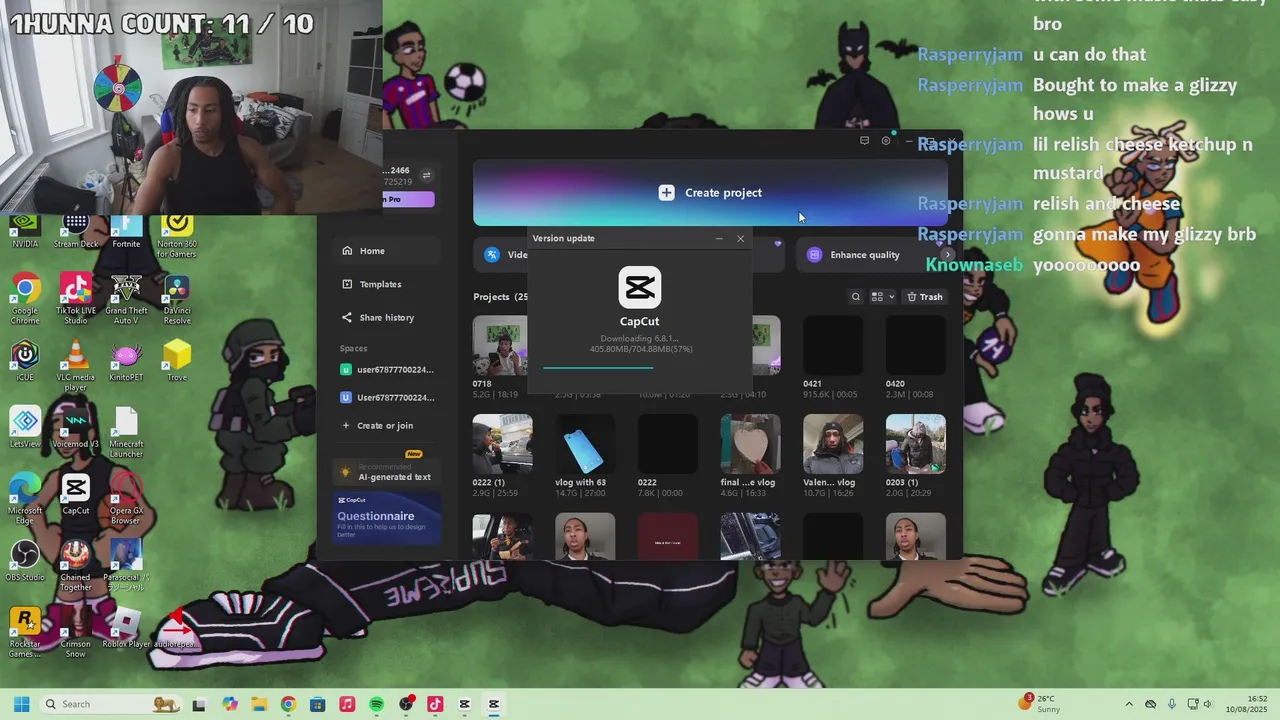
Task: Open Spotify from the taskbar
Action: pos(376,704)
